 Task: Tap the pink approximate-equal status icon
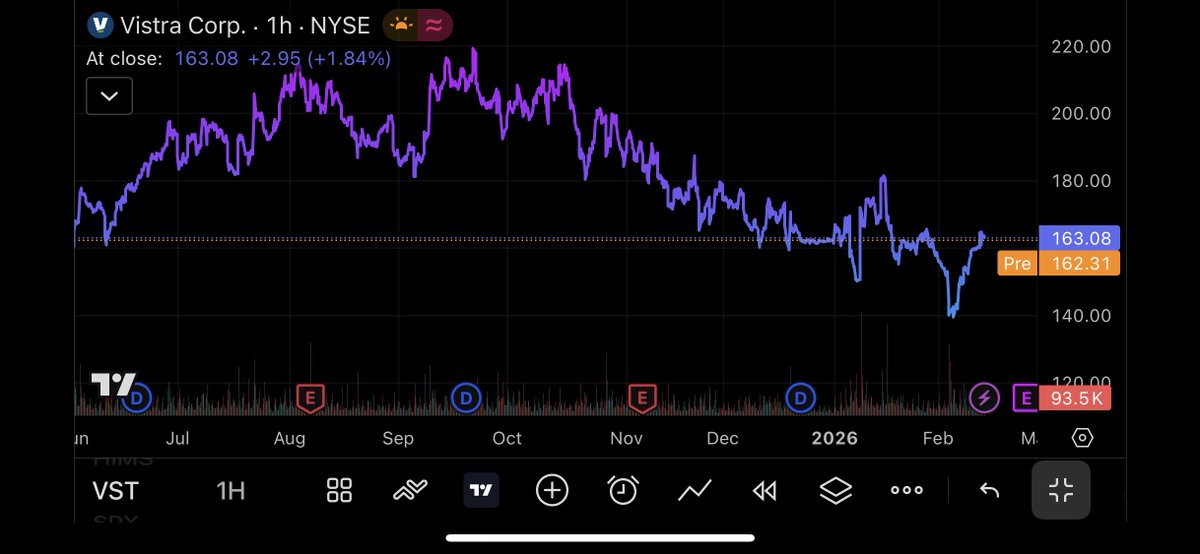tap(434, 25)
